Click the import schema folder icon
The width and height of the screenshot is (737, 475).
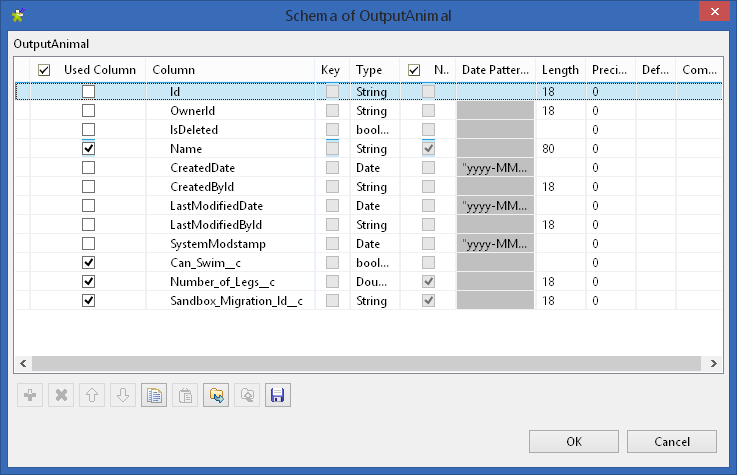tap(216, 395)
